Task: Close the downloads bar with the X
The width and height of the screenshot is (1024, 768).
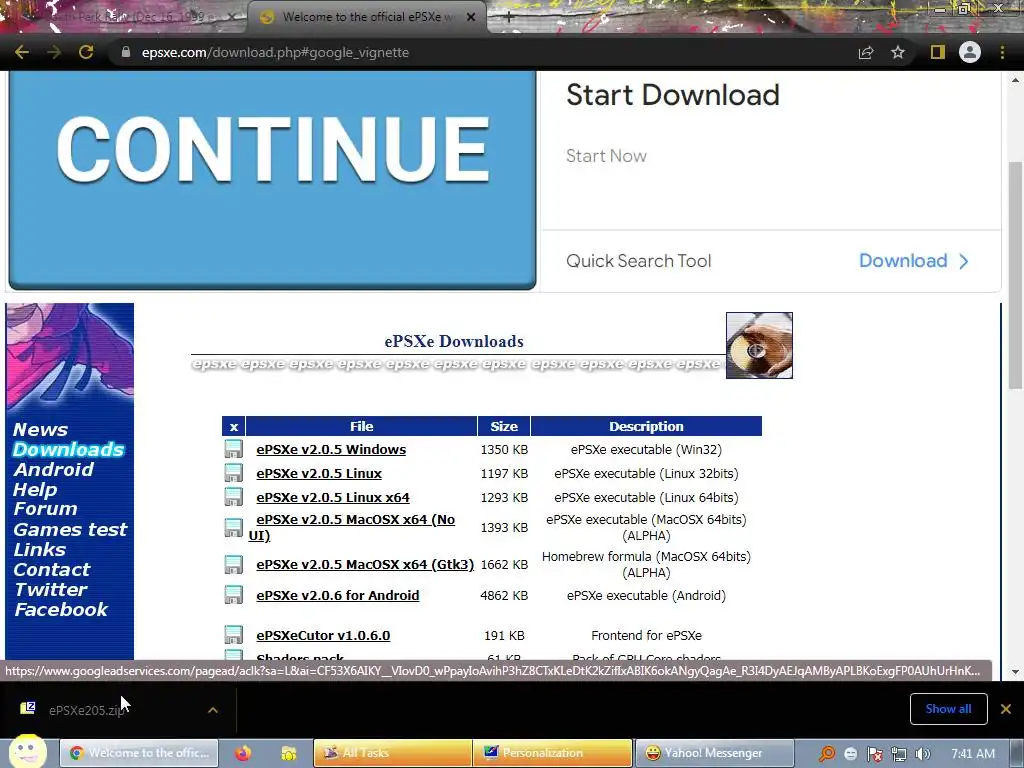Action: 1006,709
